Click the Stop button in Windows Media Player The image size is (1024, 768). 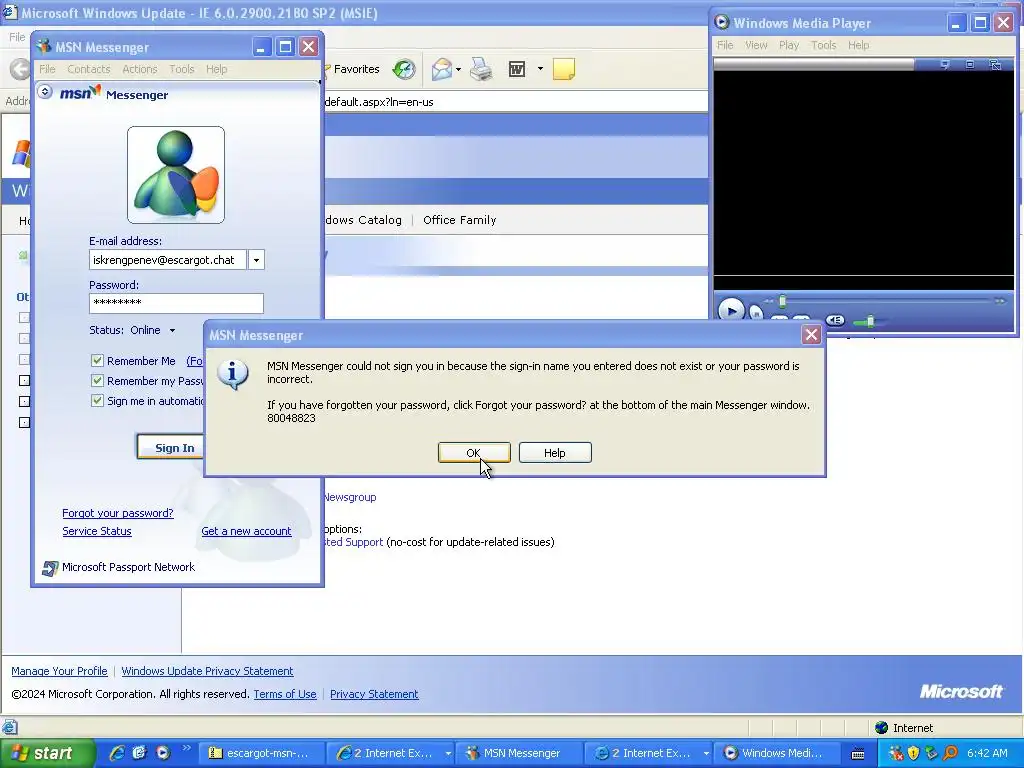pyautogui.click(x=756, y=313)
